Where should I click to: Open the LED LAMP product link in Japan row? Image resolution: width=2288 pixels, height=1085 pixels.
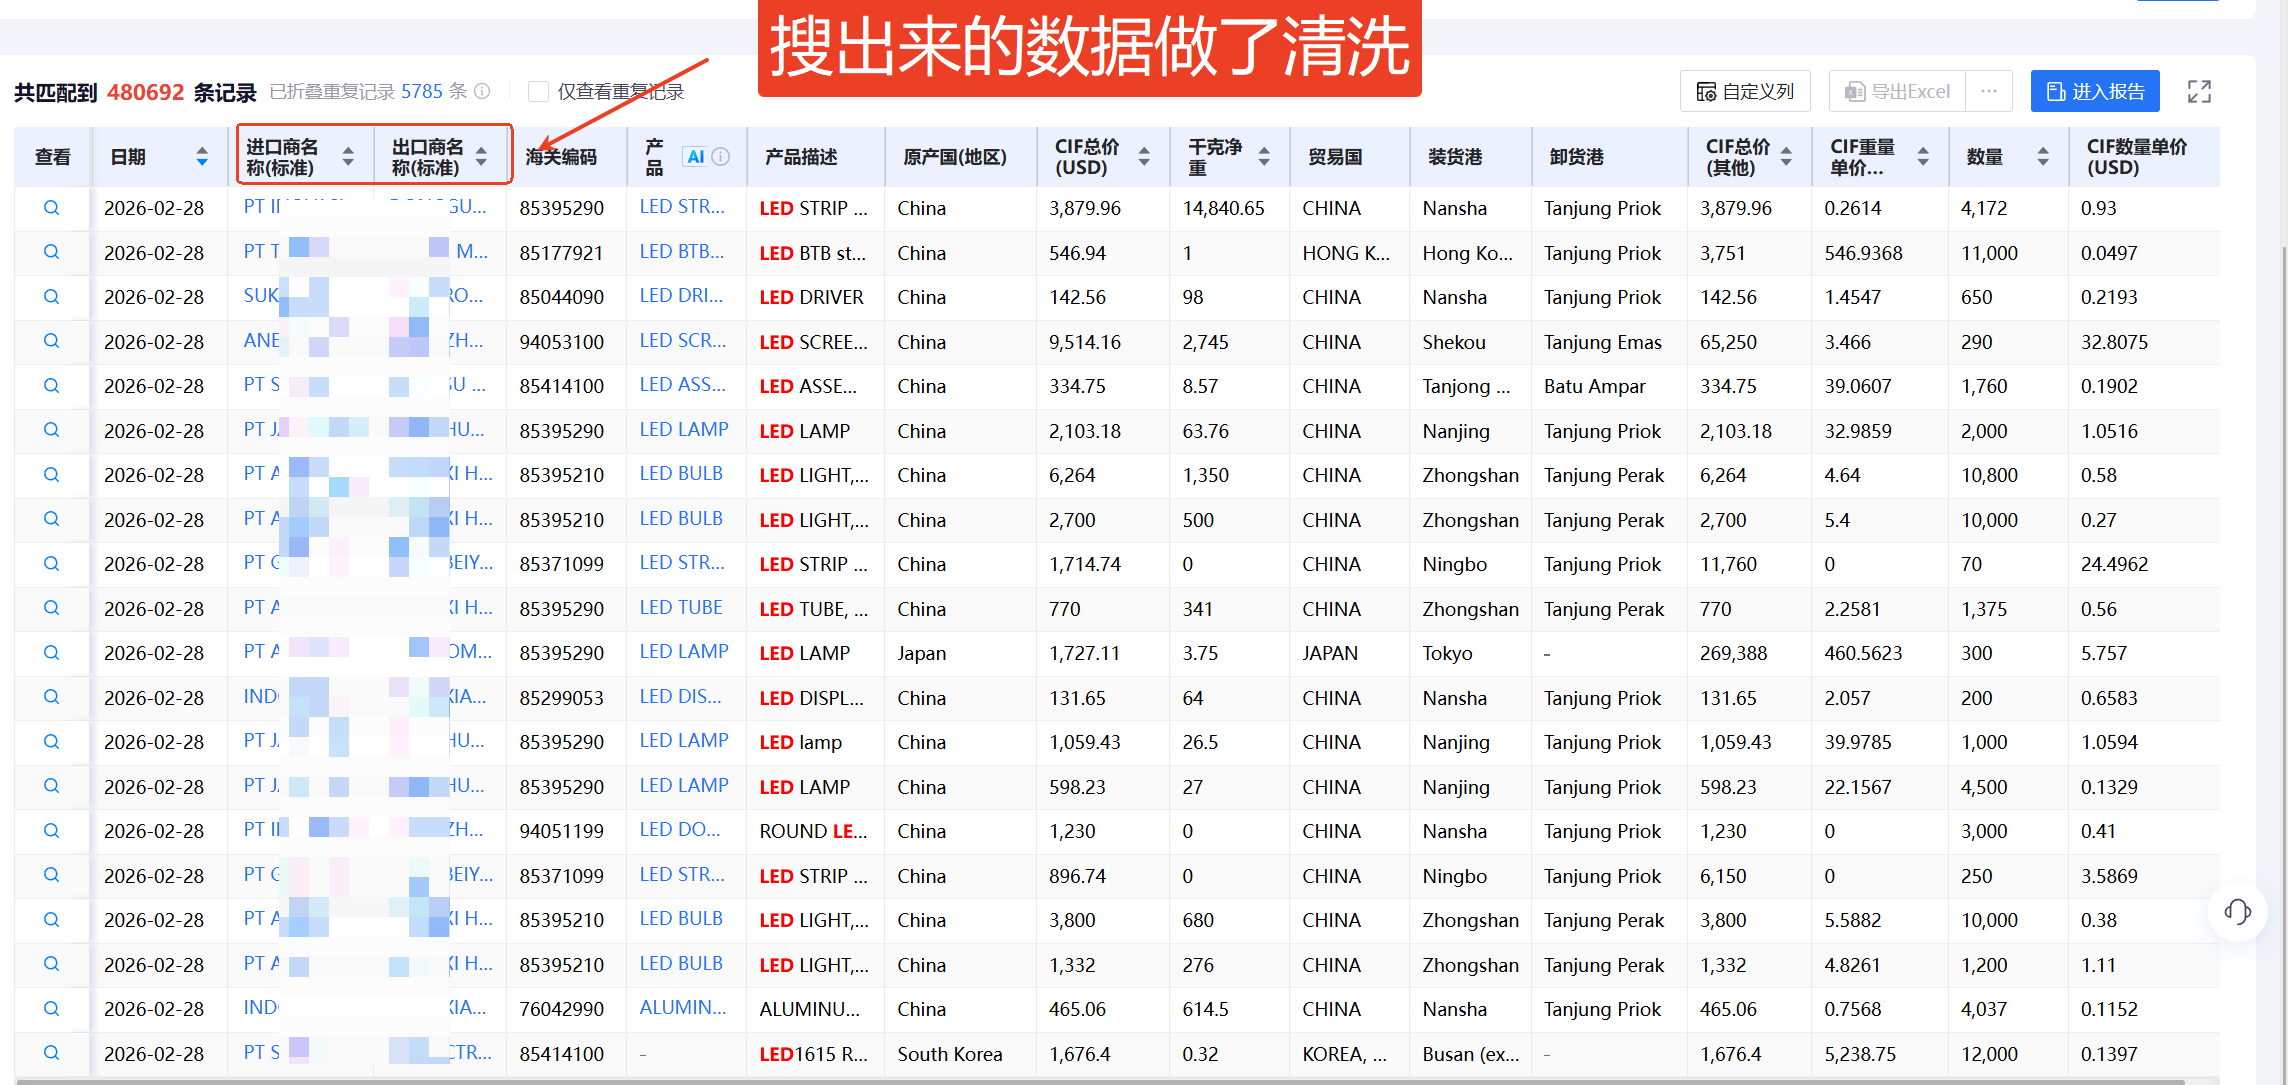(683, 652)
